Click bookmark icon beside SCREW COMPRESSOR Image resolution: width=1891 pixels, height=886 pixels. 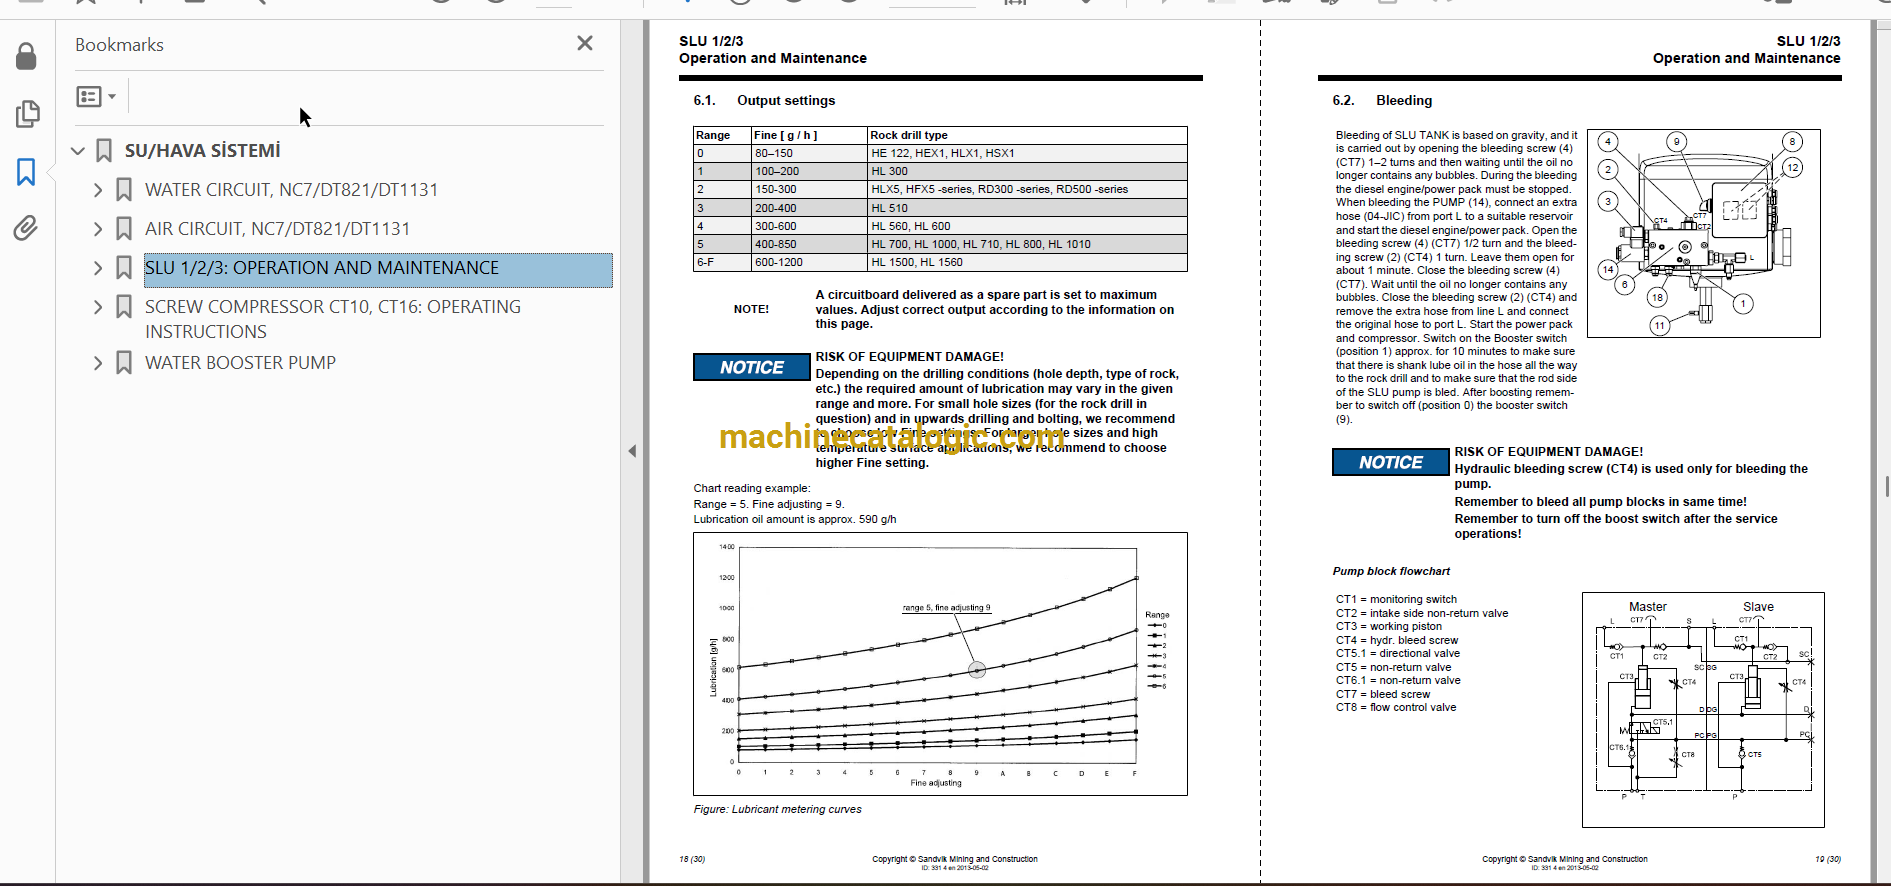124,307
